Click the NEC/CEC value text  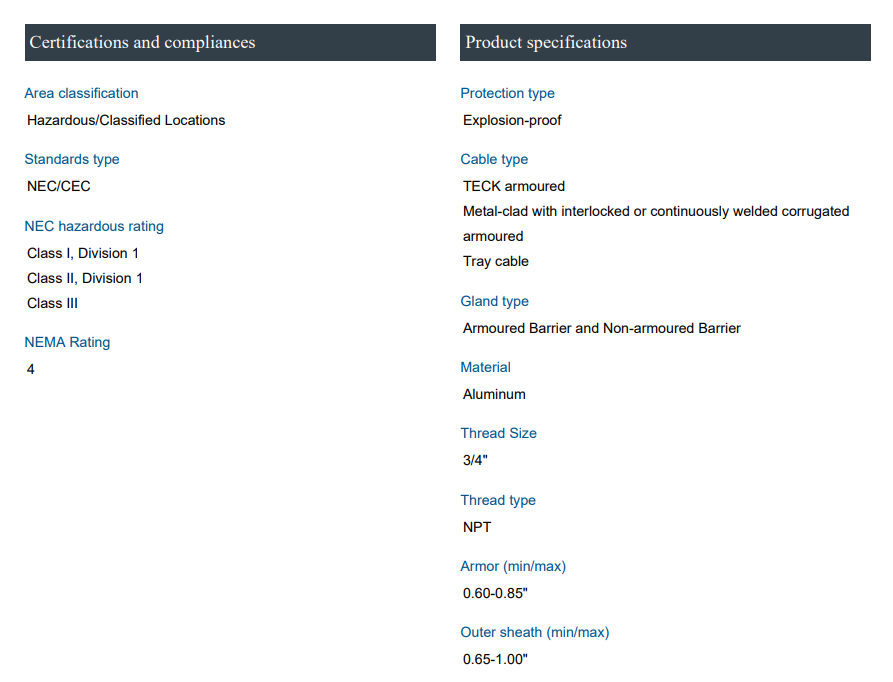pyautogui.click(x=59, y=186)
